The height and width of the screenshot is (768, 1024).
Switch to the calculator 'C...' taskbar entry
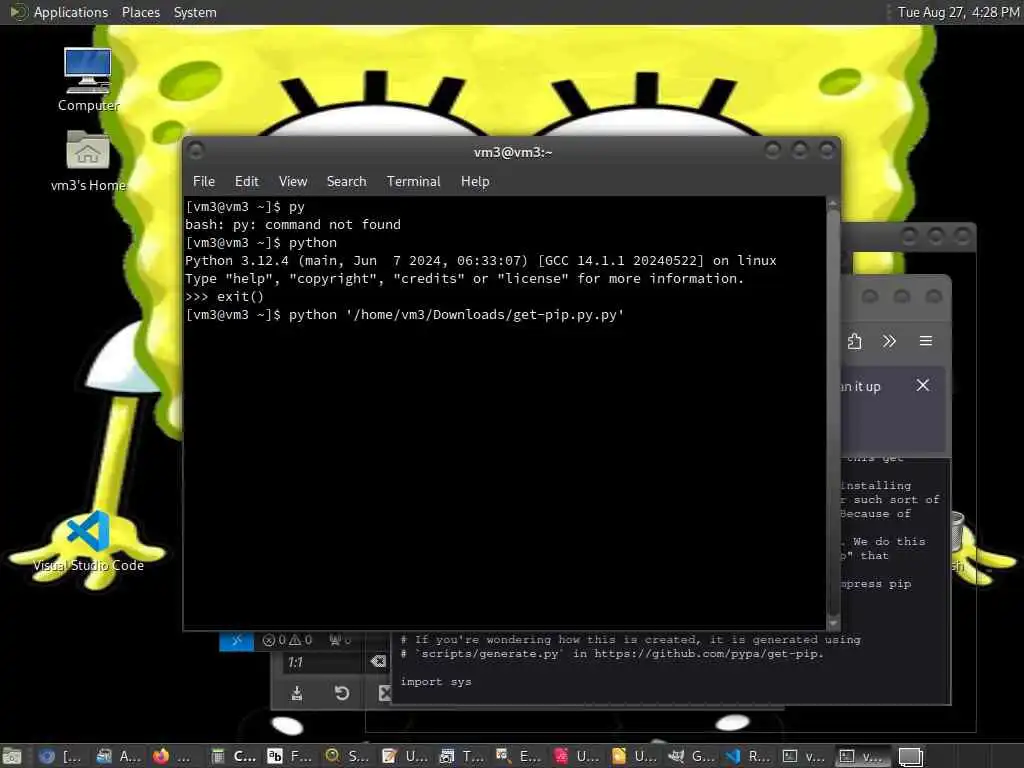pos(234,756)
